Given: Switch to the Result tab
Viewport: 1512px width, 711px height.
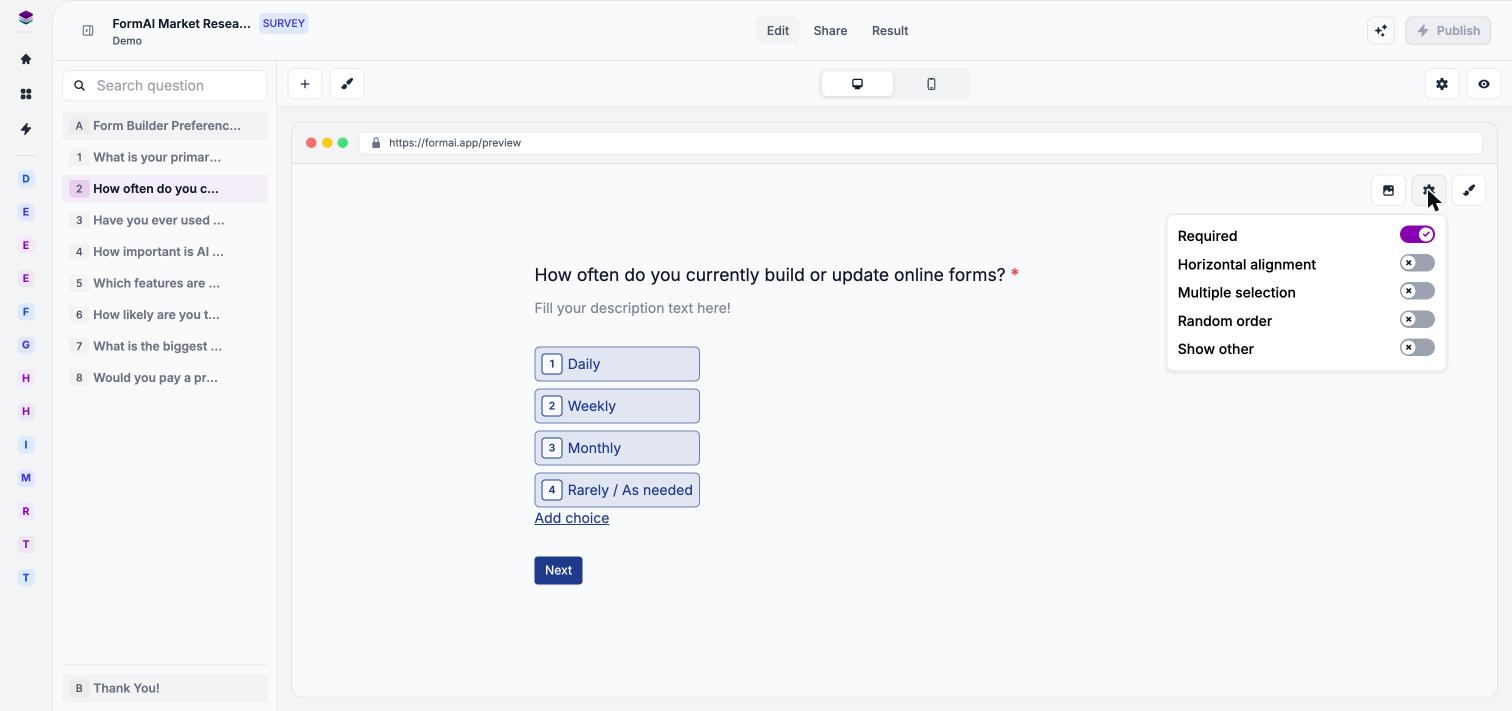Looking at the screenshot, I should (890, 31).
